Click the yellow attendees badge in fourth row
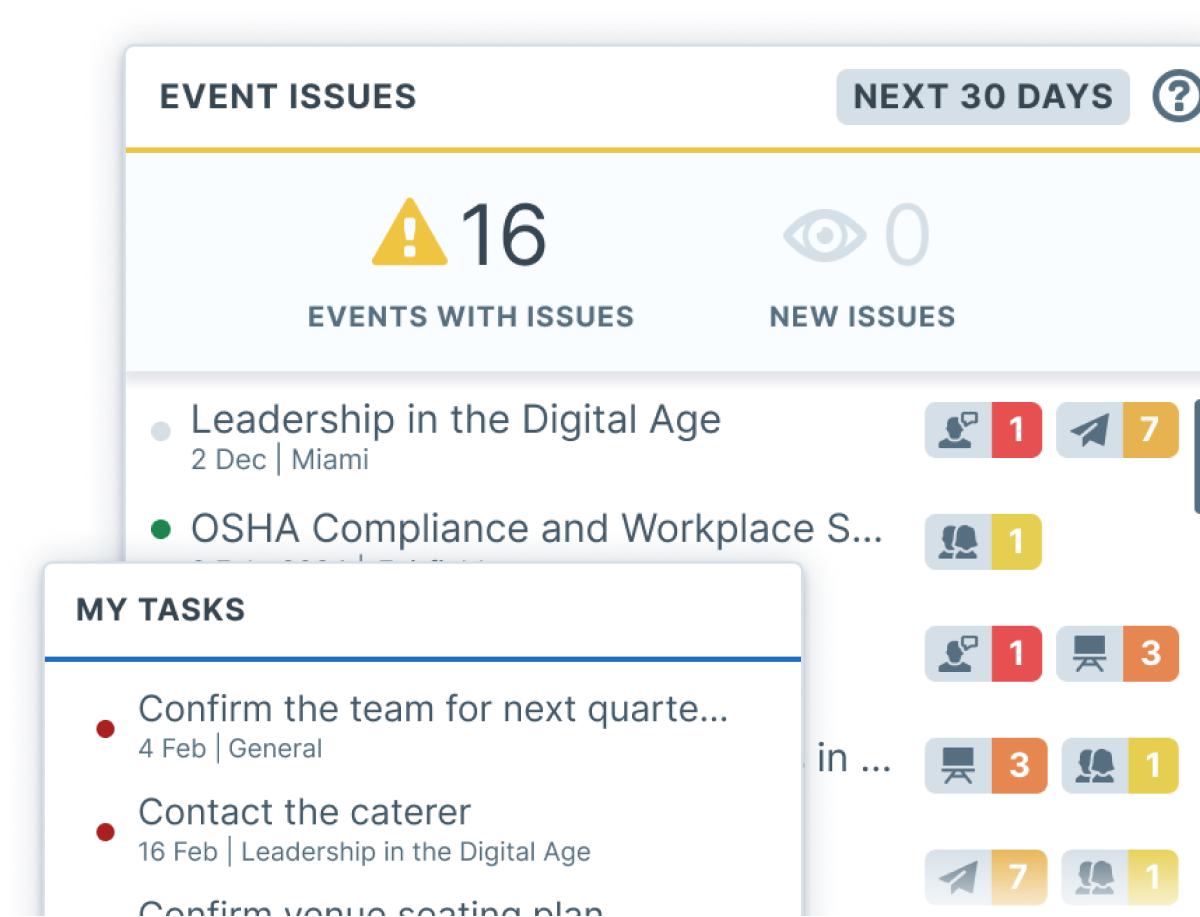Viewport: 1200px width, 917px height. (x=1119, y=766)
